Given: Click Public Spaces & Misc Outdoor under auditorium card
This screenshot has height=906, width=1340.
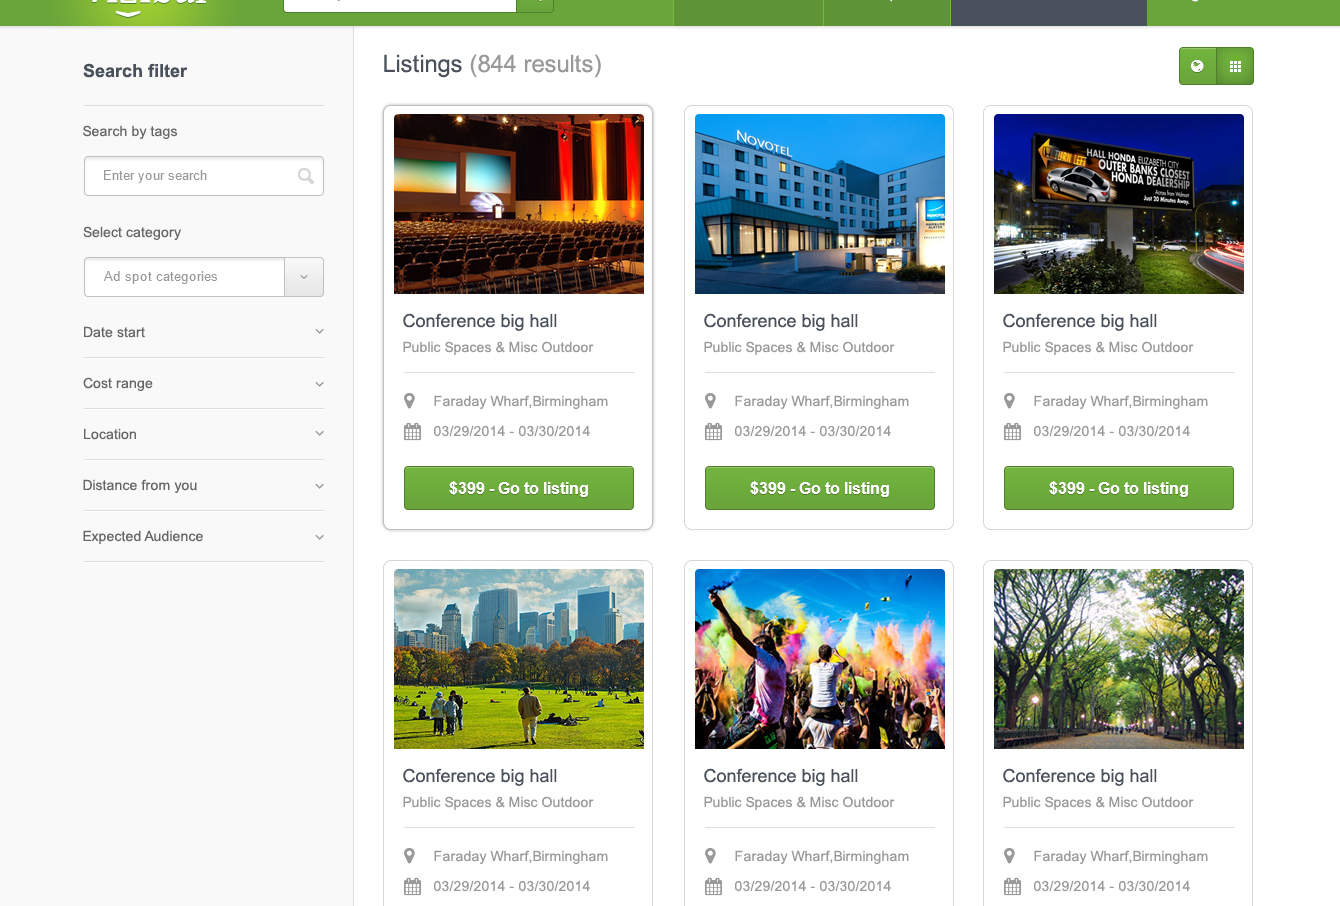Looking at the screenshot, I should pos(498,347).
